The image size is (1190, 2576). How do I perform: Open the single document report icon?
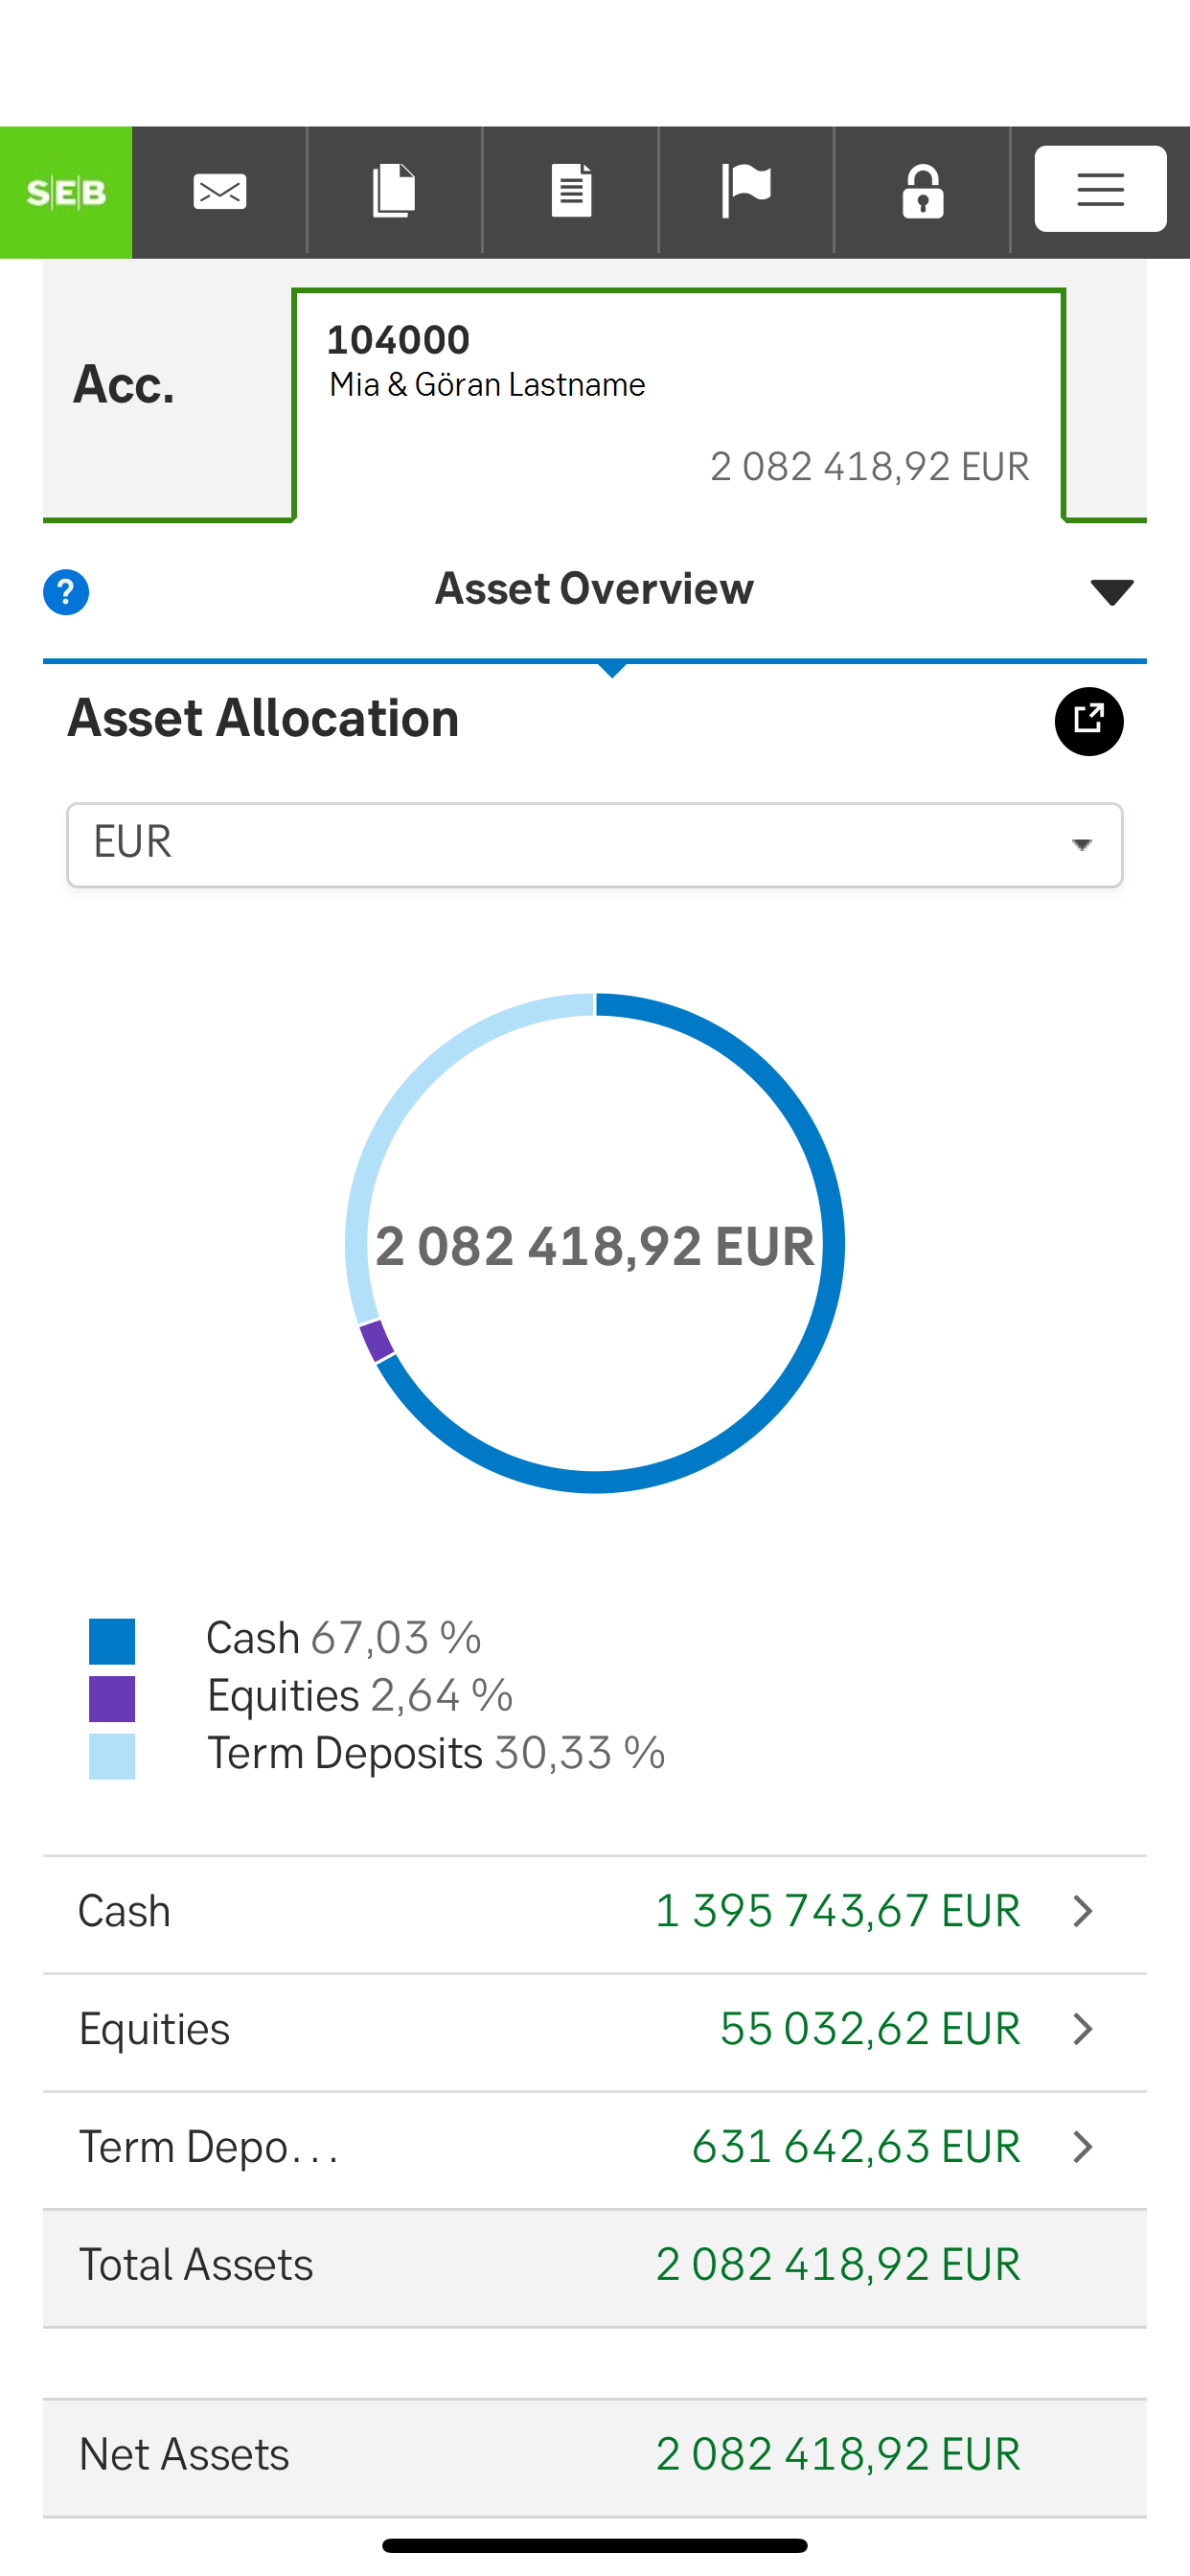point(571,192)
